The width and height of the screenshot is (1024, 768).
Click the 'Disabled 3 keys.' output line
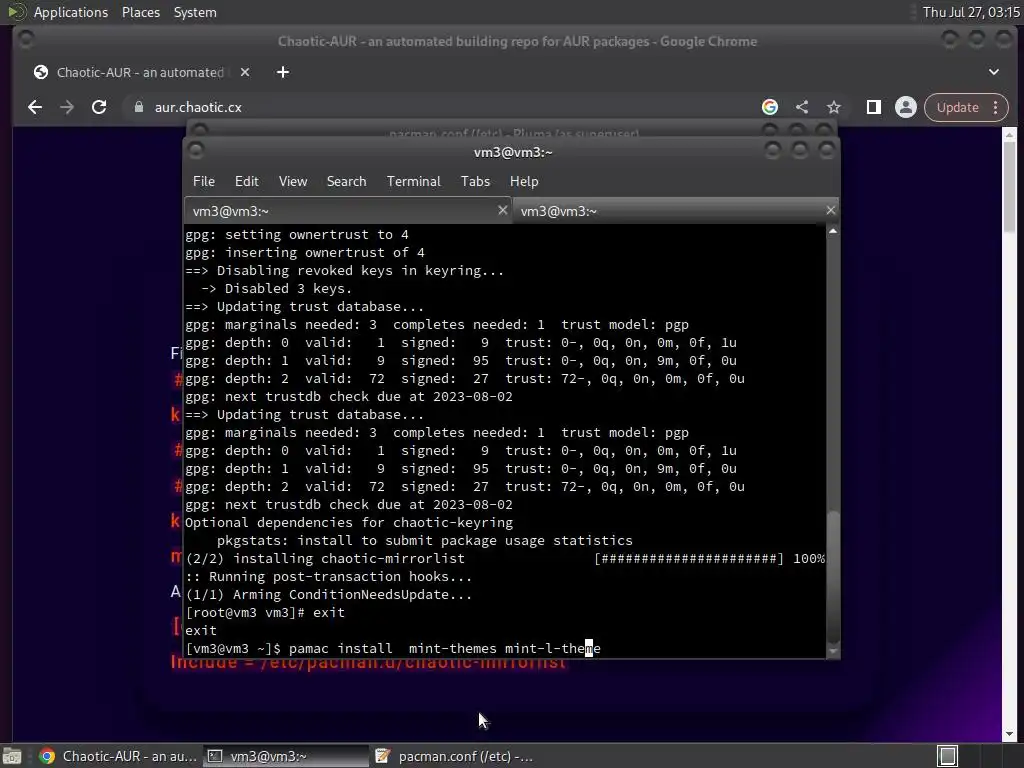[x=276, y=289]
